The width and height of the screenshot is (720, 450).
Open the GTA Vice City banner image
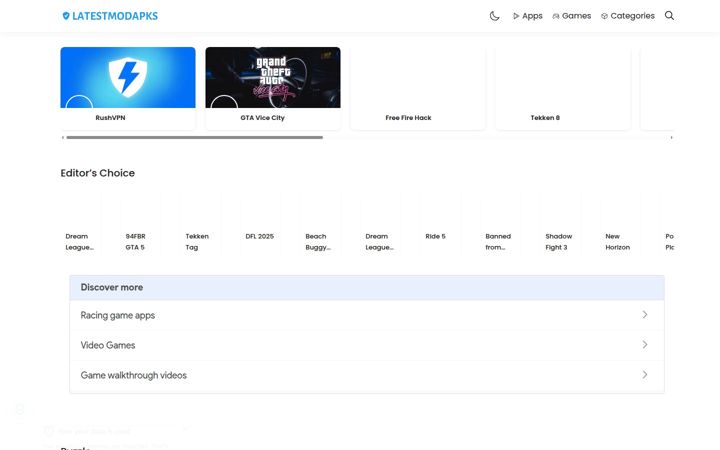coord(273,77)
